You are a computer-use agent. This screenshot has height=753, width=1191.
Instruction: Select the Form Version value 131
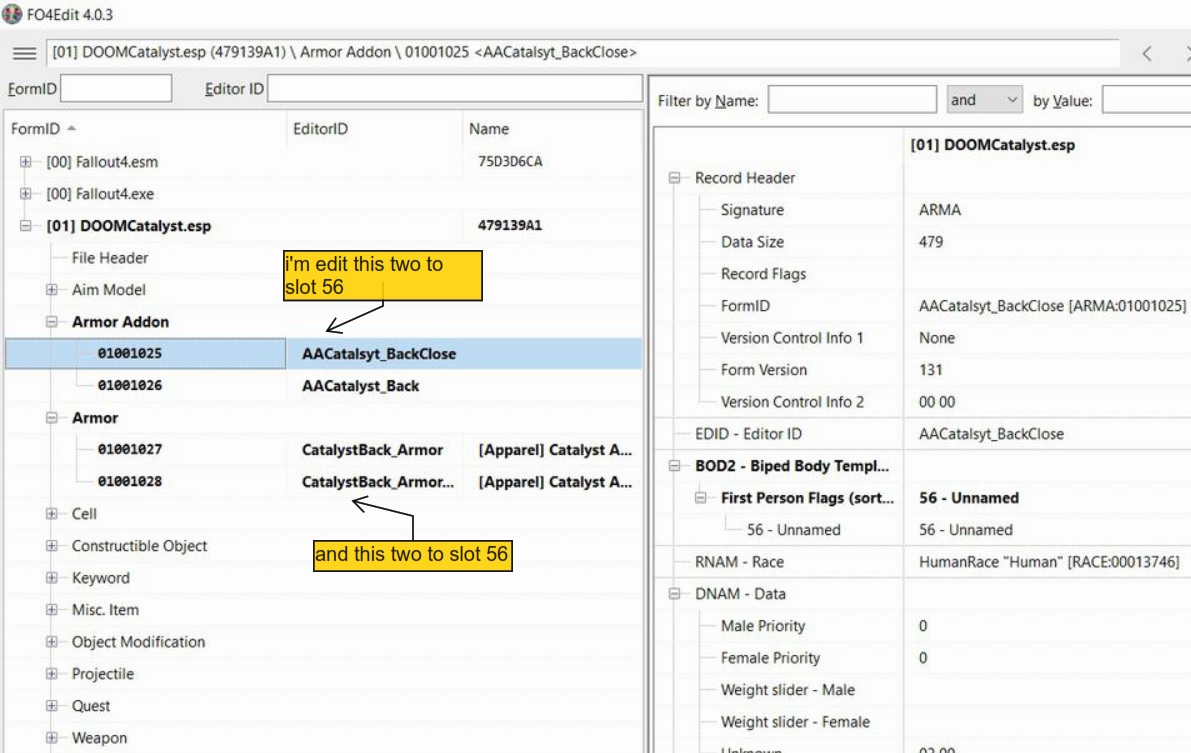(930, 369)
